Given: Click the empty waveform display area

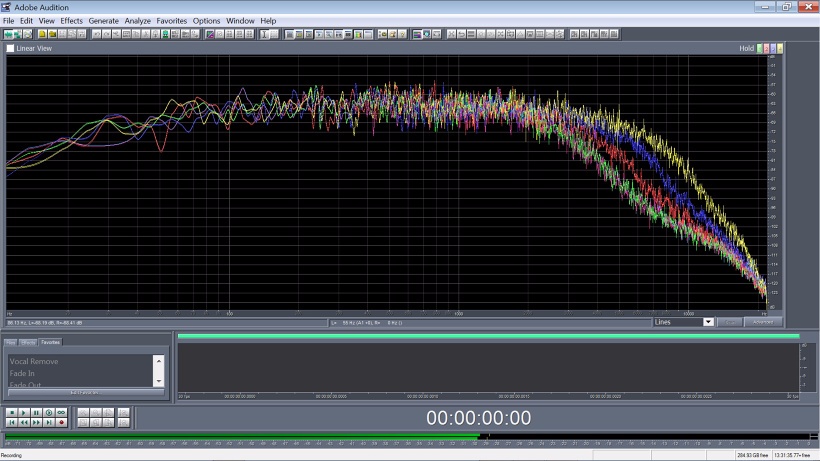Looking at the screenshot, I should pos(487,367).
